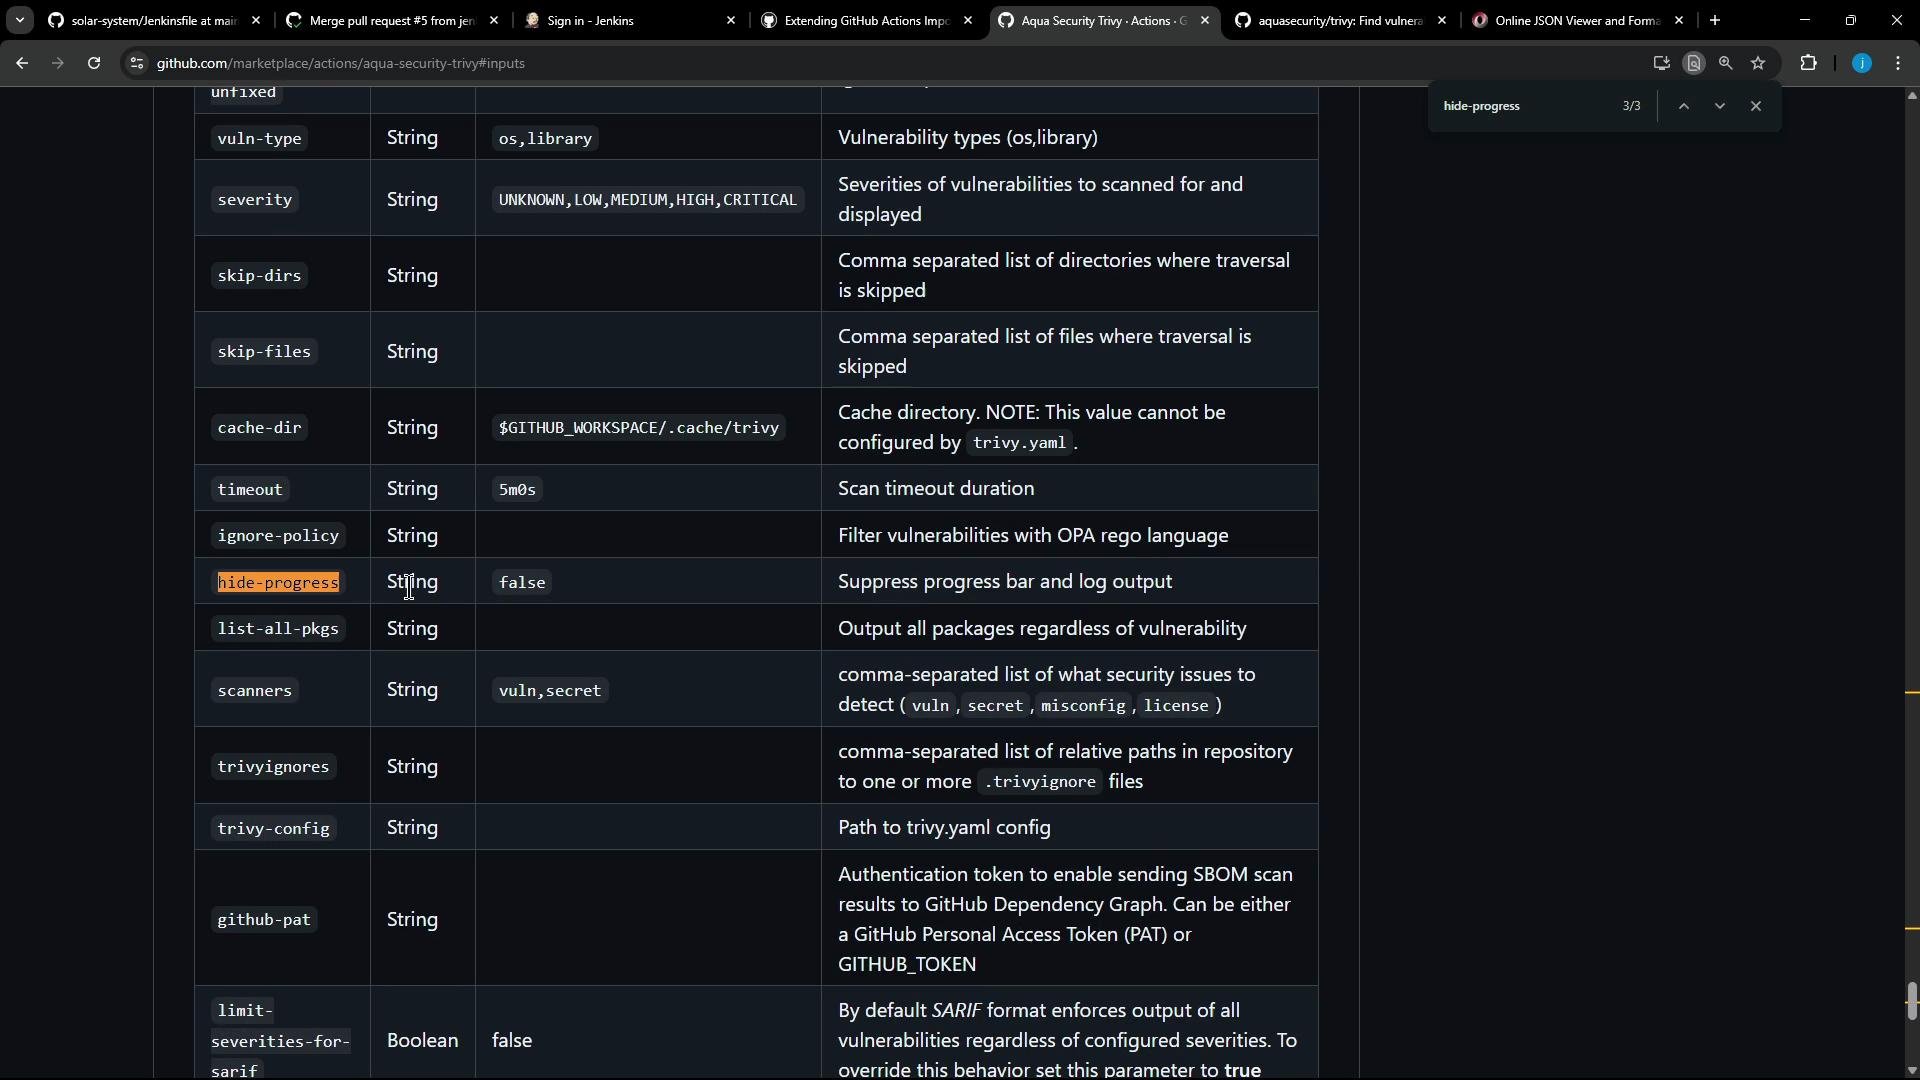1920x1080 pixels.
Task: Open the tab search dropdown
Action: [x=19, y=20]
